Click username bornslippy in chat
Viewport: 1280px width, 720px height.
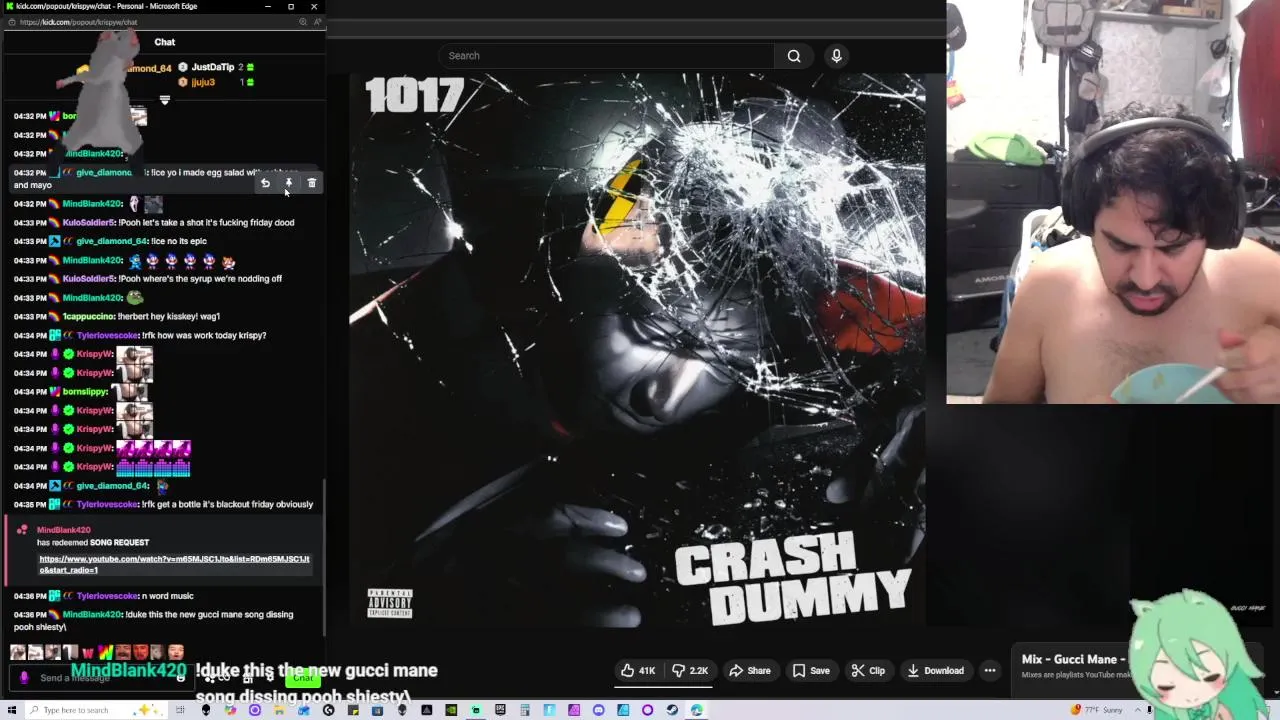point(85,392)
